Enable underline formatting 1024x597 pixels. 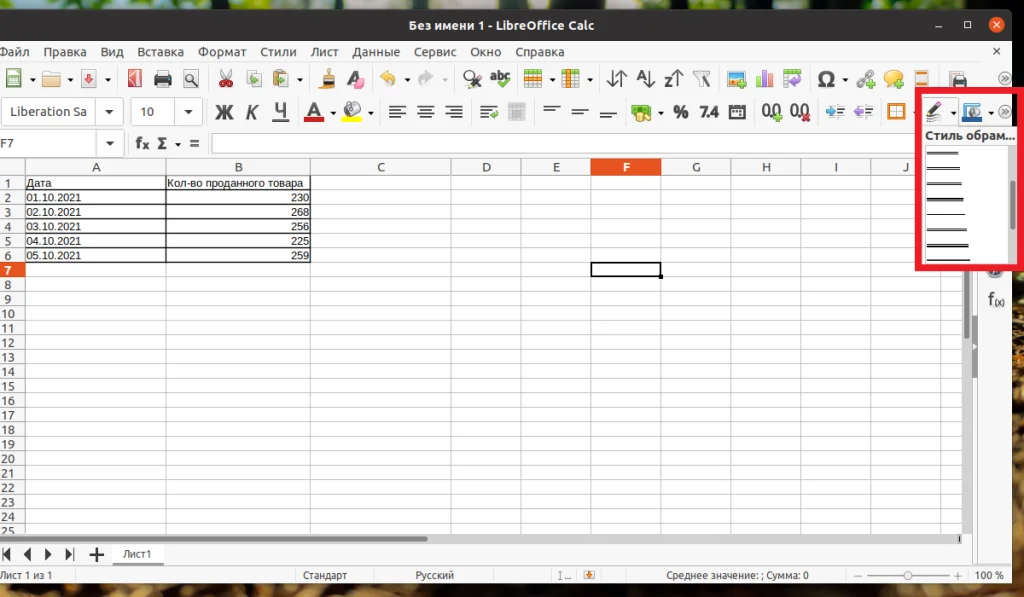coord(280,112)
